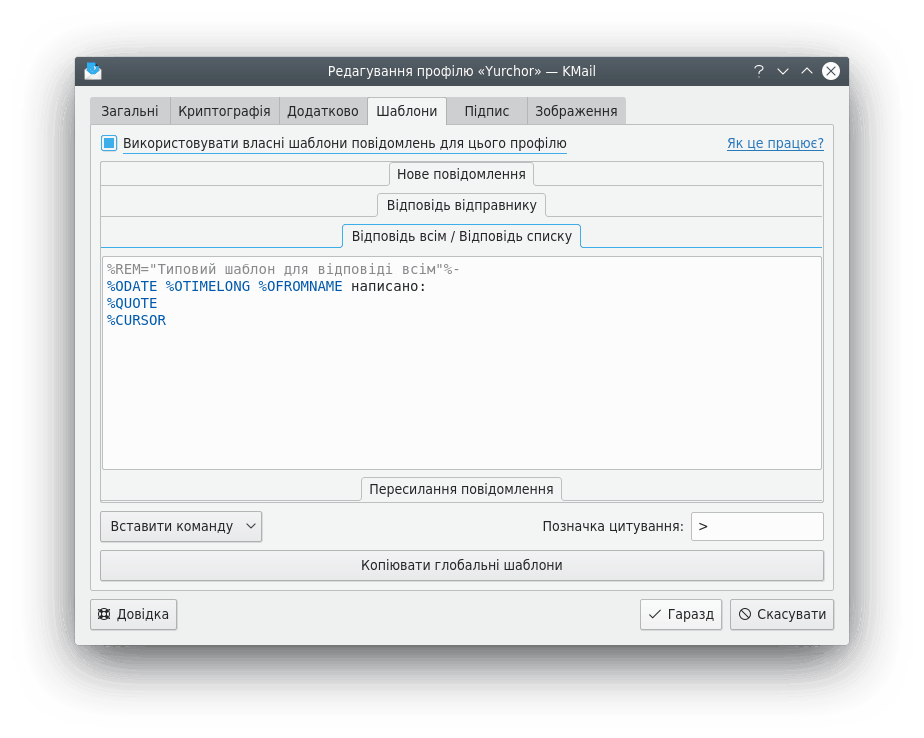Click the help icon on Довідка button
The height and width of the screenshot is (738, 924).
click(104, 614)
